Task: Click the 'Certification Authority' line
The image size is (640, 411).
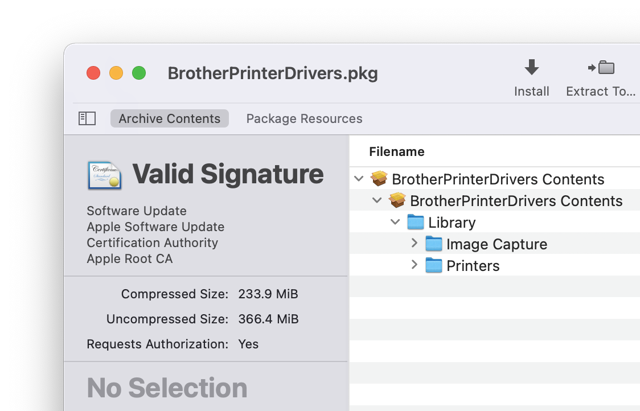Action: click(152, 242)
